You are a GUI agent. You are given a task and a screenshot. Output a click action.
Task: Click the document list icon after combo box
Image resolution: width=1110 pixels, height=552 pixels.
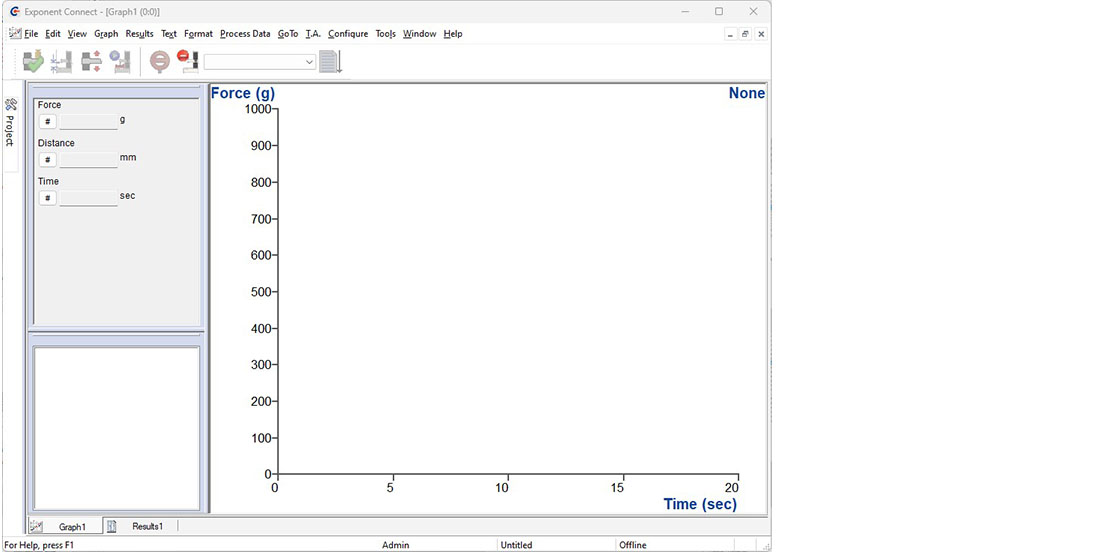tap(330, 61)
